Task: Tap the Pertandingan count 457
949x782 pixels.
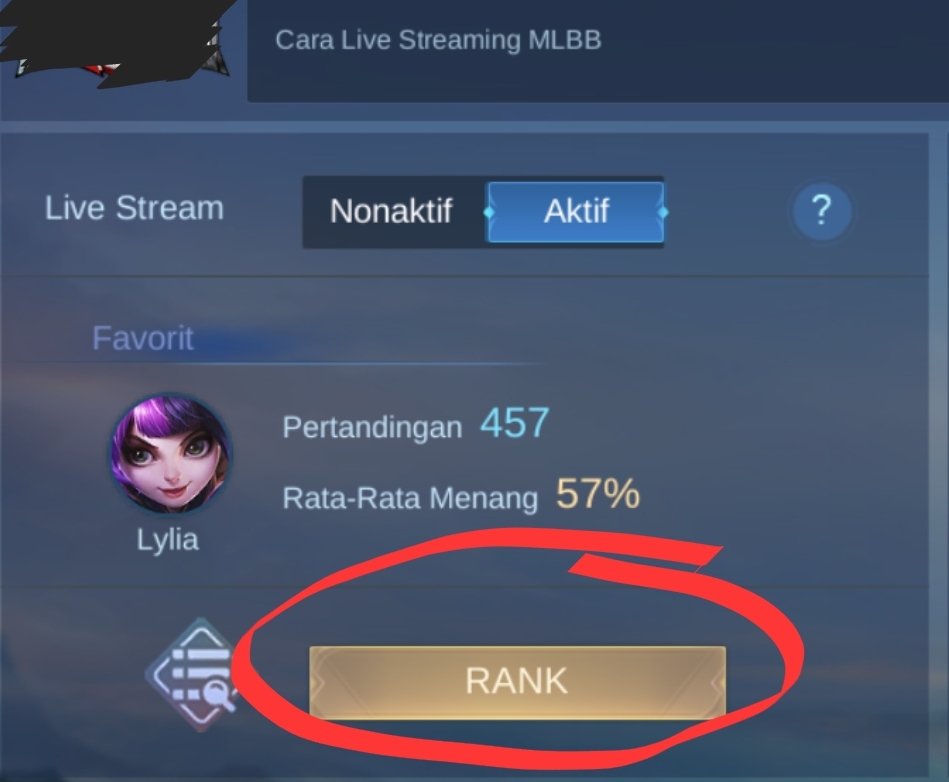Action: 515,422
